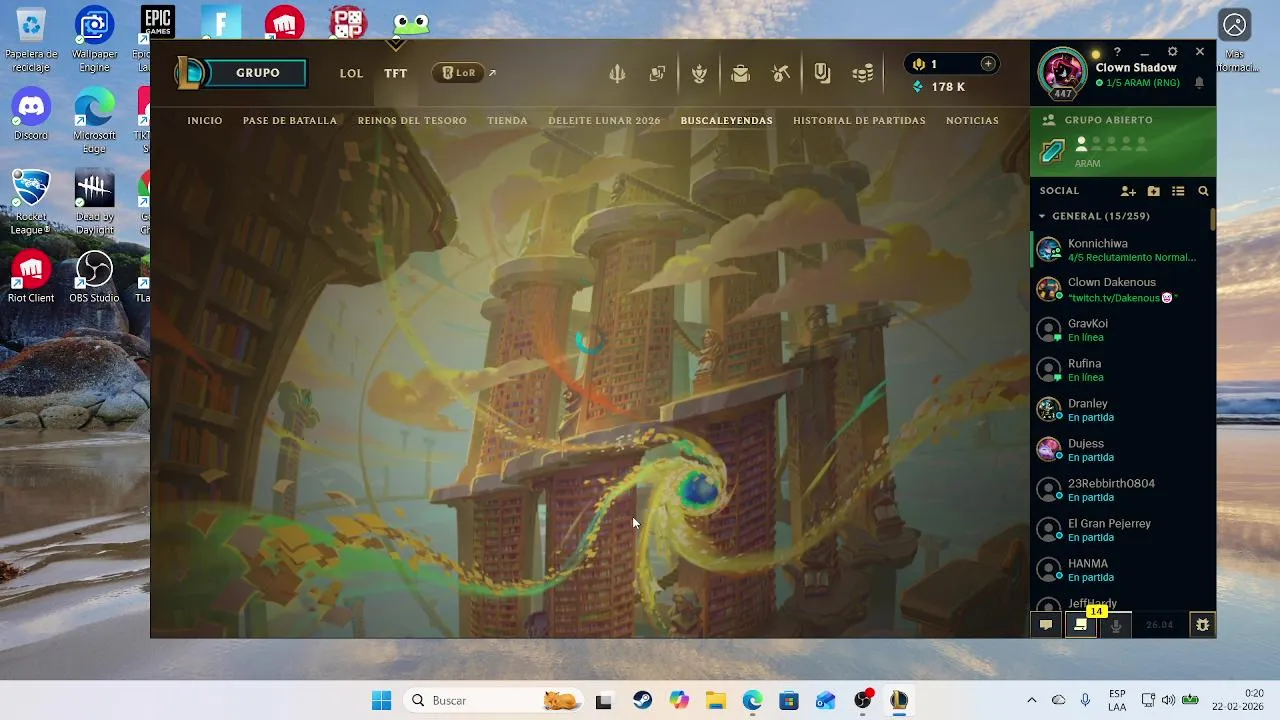1280x720 pixels.
Task: Click the GRUPO ABIERTO party status
Action: (x=1108, y=120)
